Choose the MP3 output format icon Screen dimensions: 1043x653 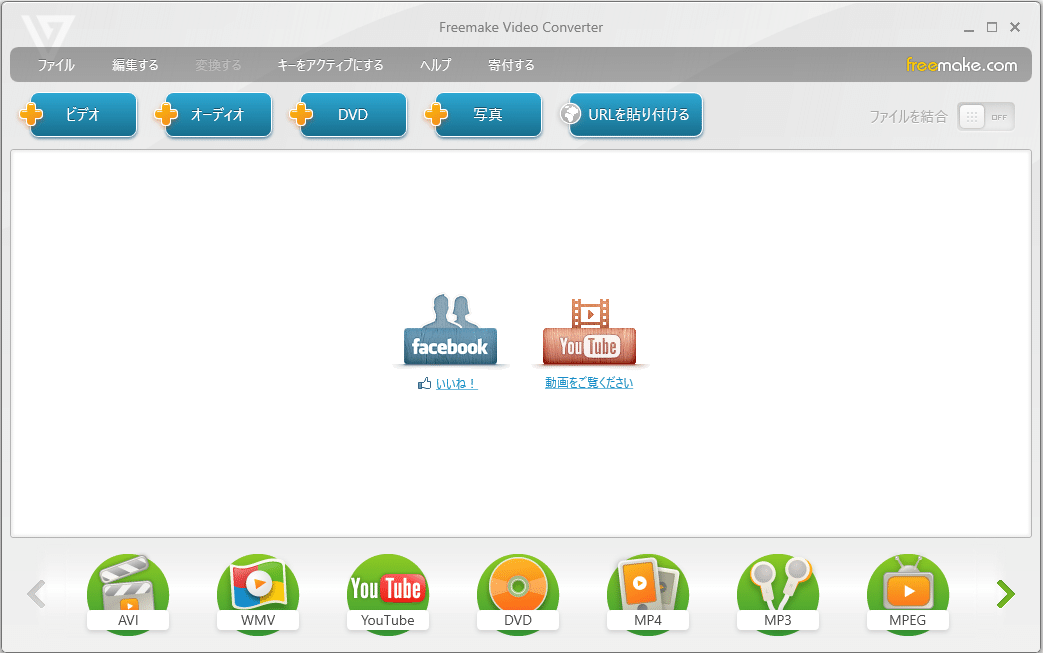click(x=778, y=594)
